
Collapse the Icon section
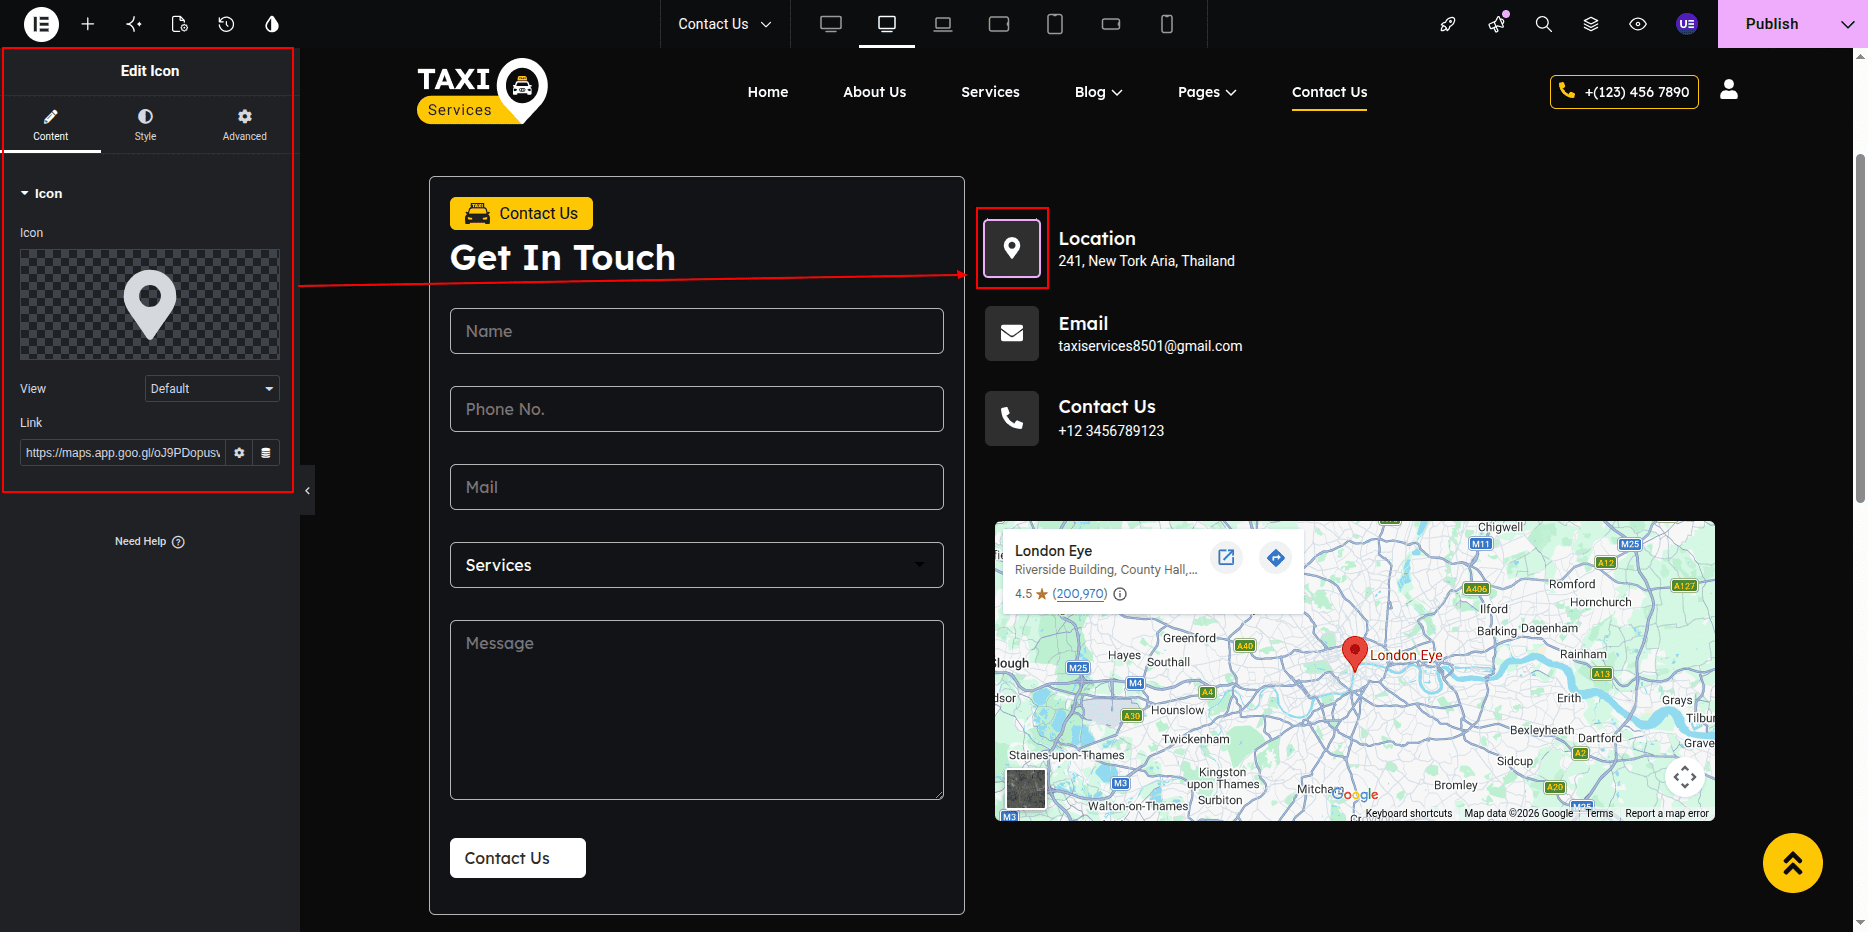tap(41, 194)
